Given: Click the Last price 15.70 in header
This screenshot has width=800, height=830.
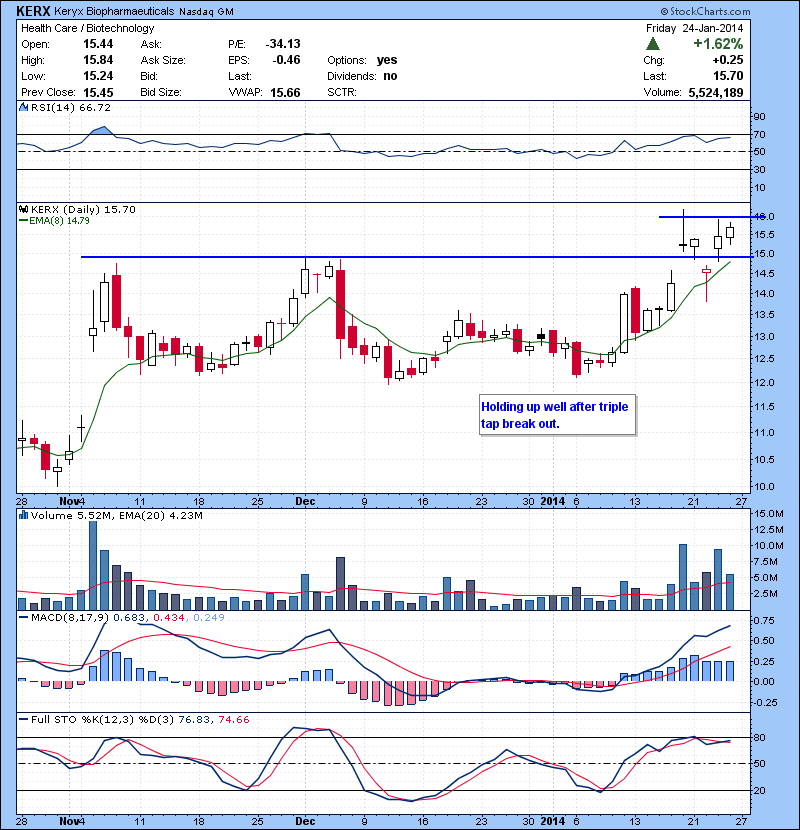Looking at the screenshot, I should click(x=728, y=76).
